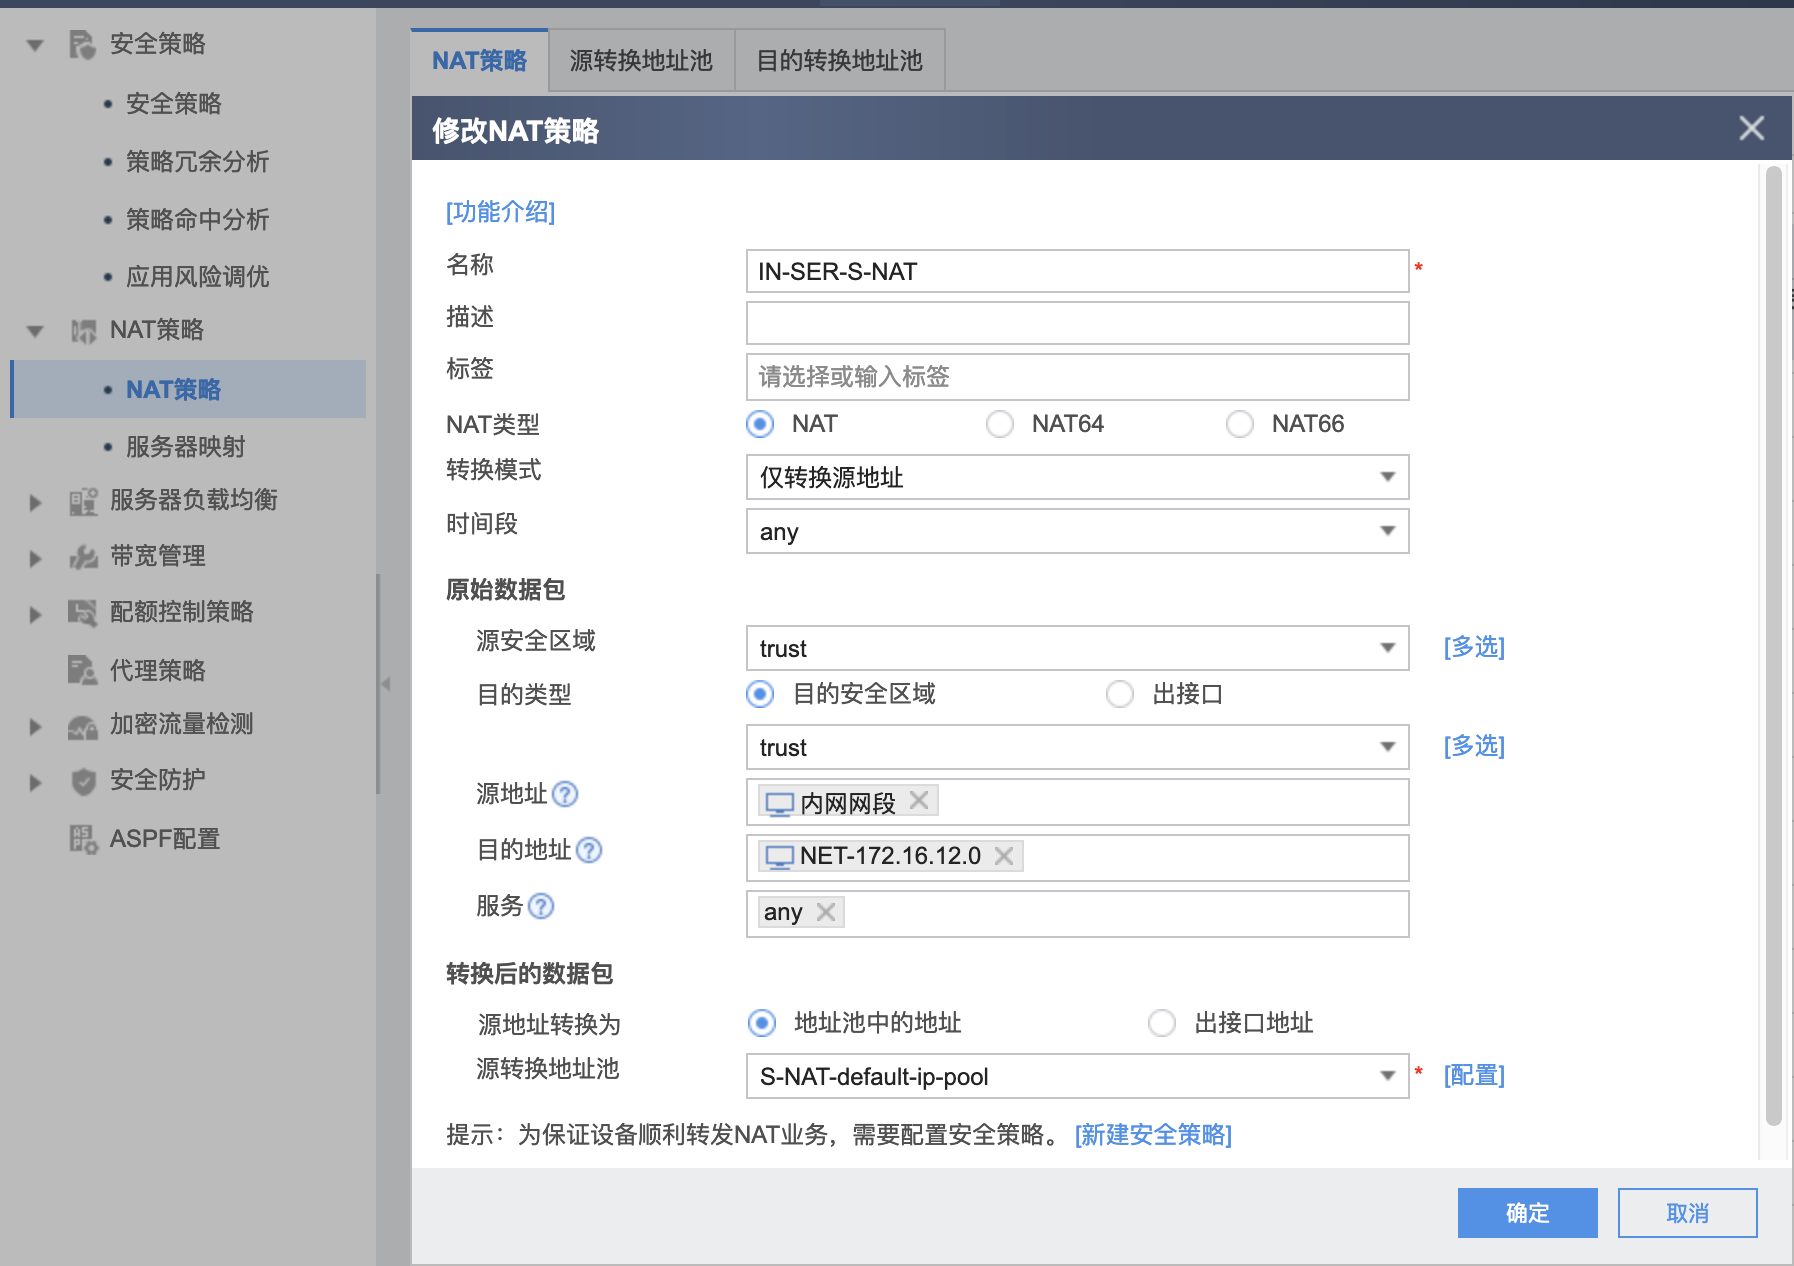Expand the 带宽管理 tree group

point(36,558)
